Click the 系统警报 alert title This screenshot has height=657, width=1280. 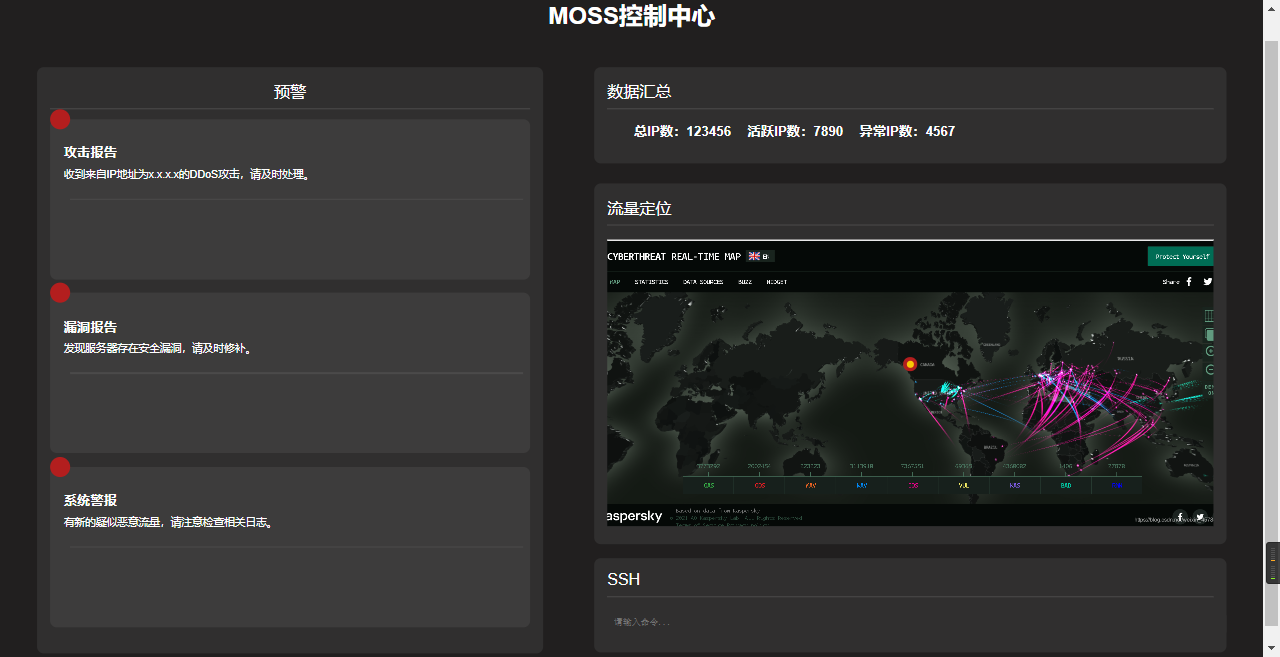pos(90,500)
